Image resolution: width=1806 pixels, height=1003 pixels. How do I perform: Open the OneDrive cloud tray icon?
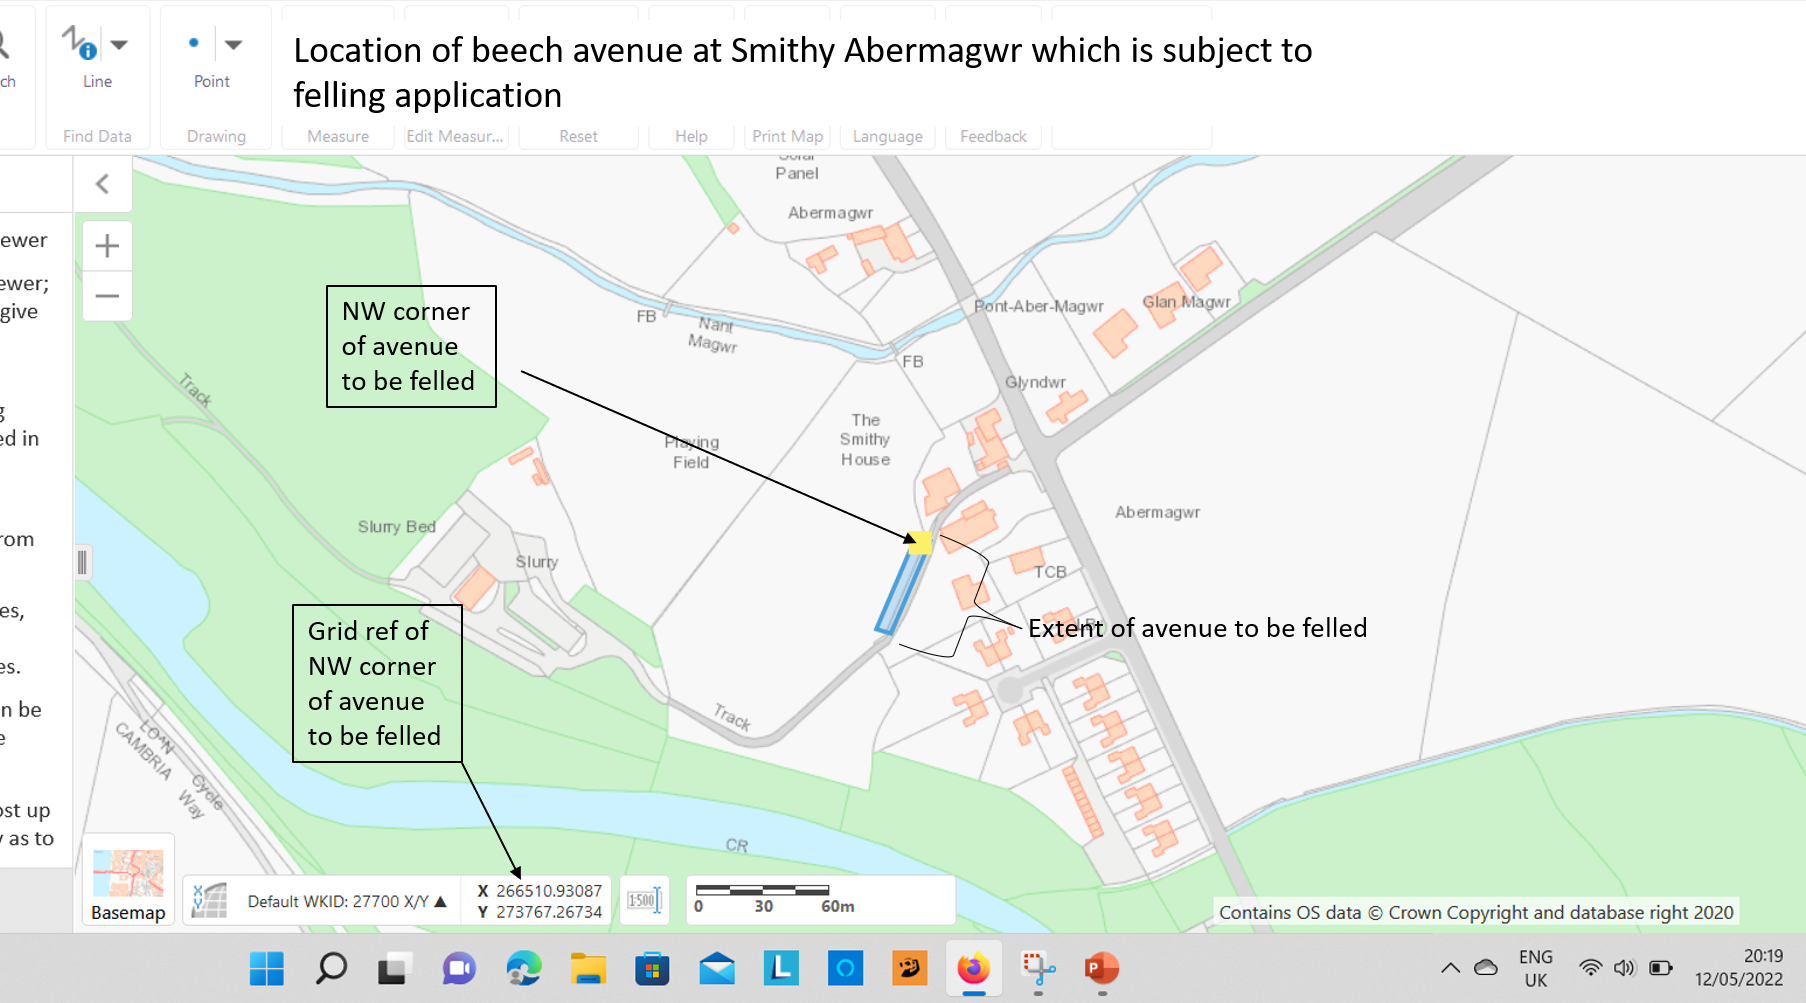(1486, 967)
